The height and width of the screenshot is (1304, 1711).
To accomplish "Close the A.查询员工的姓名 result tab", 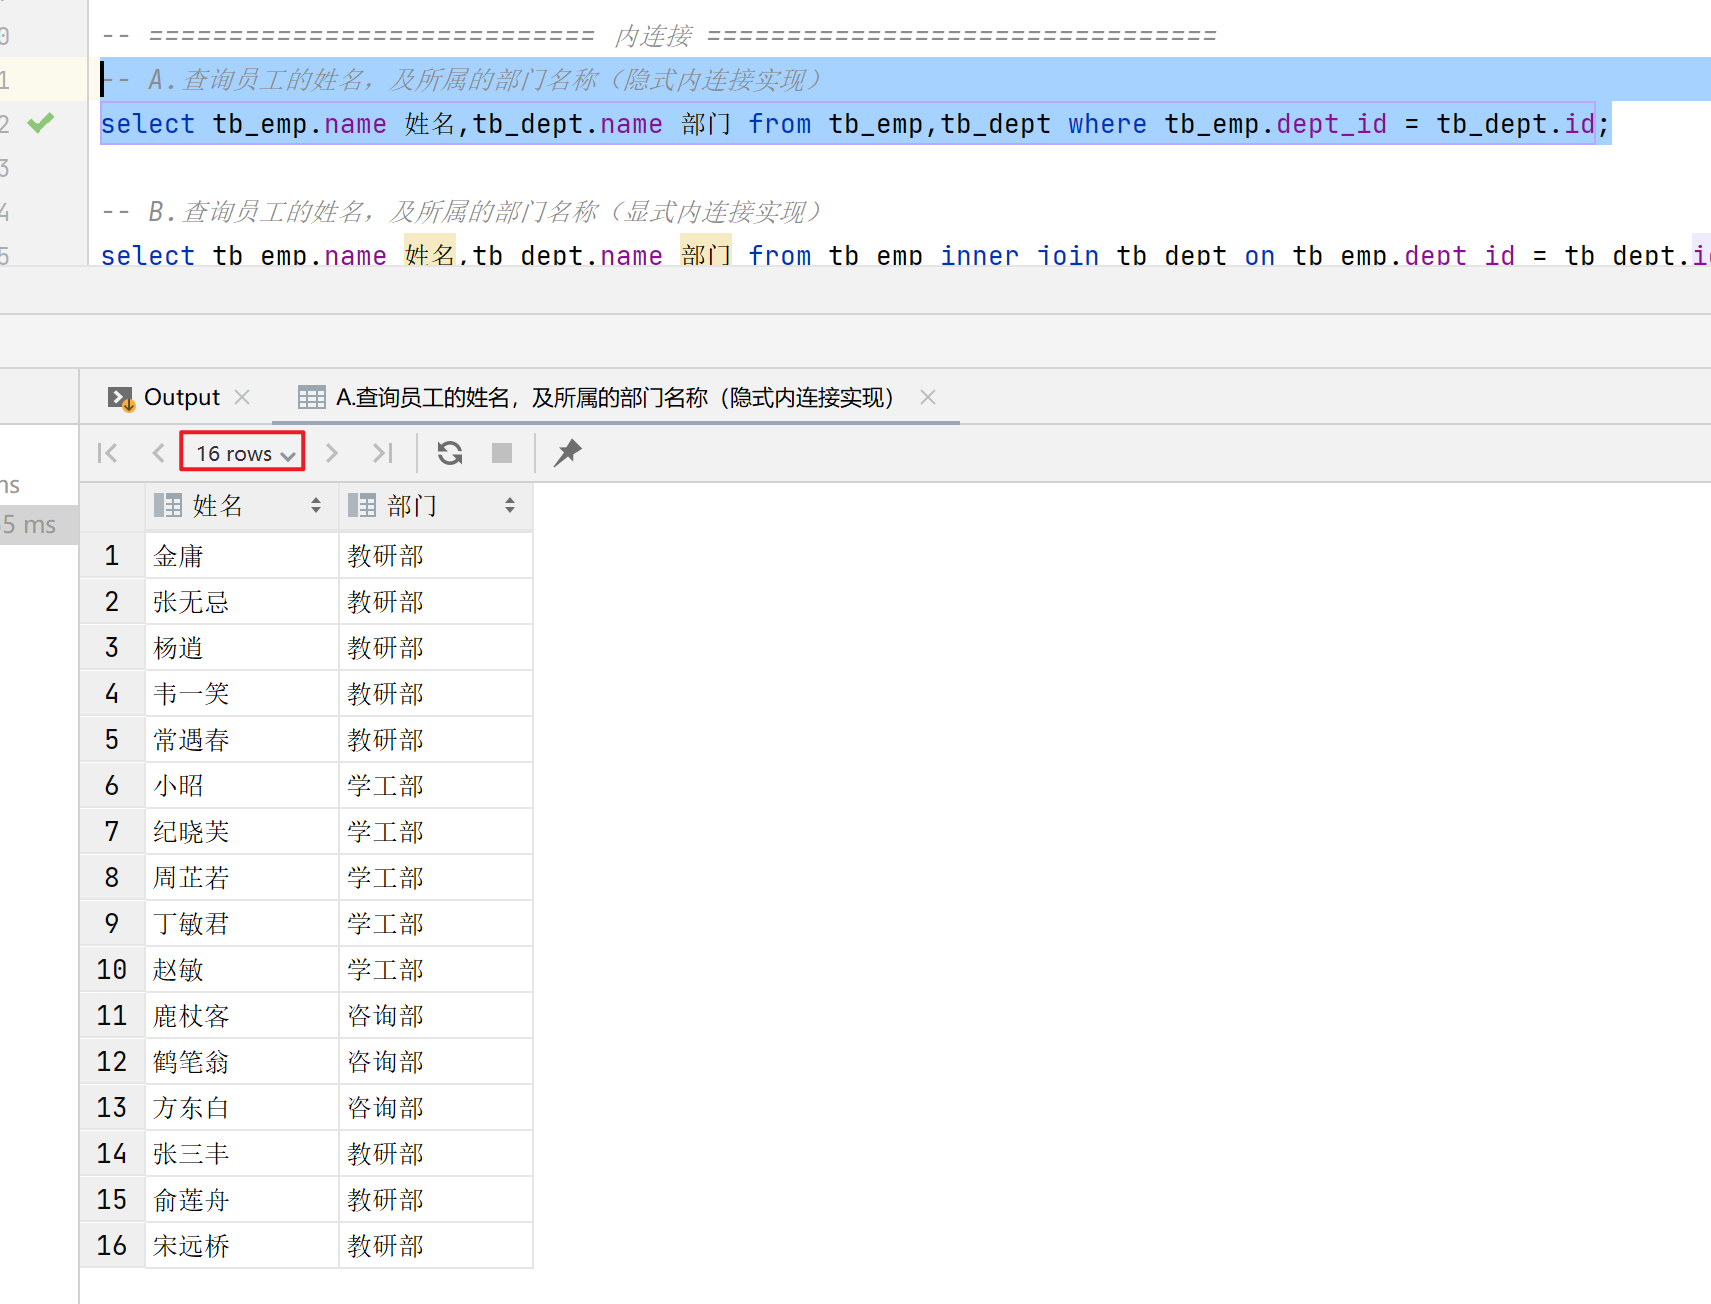I will click(x=928, y=398).
